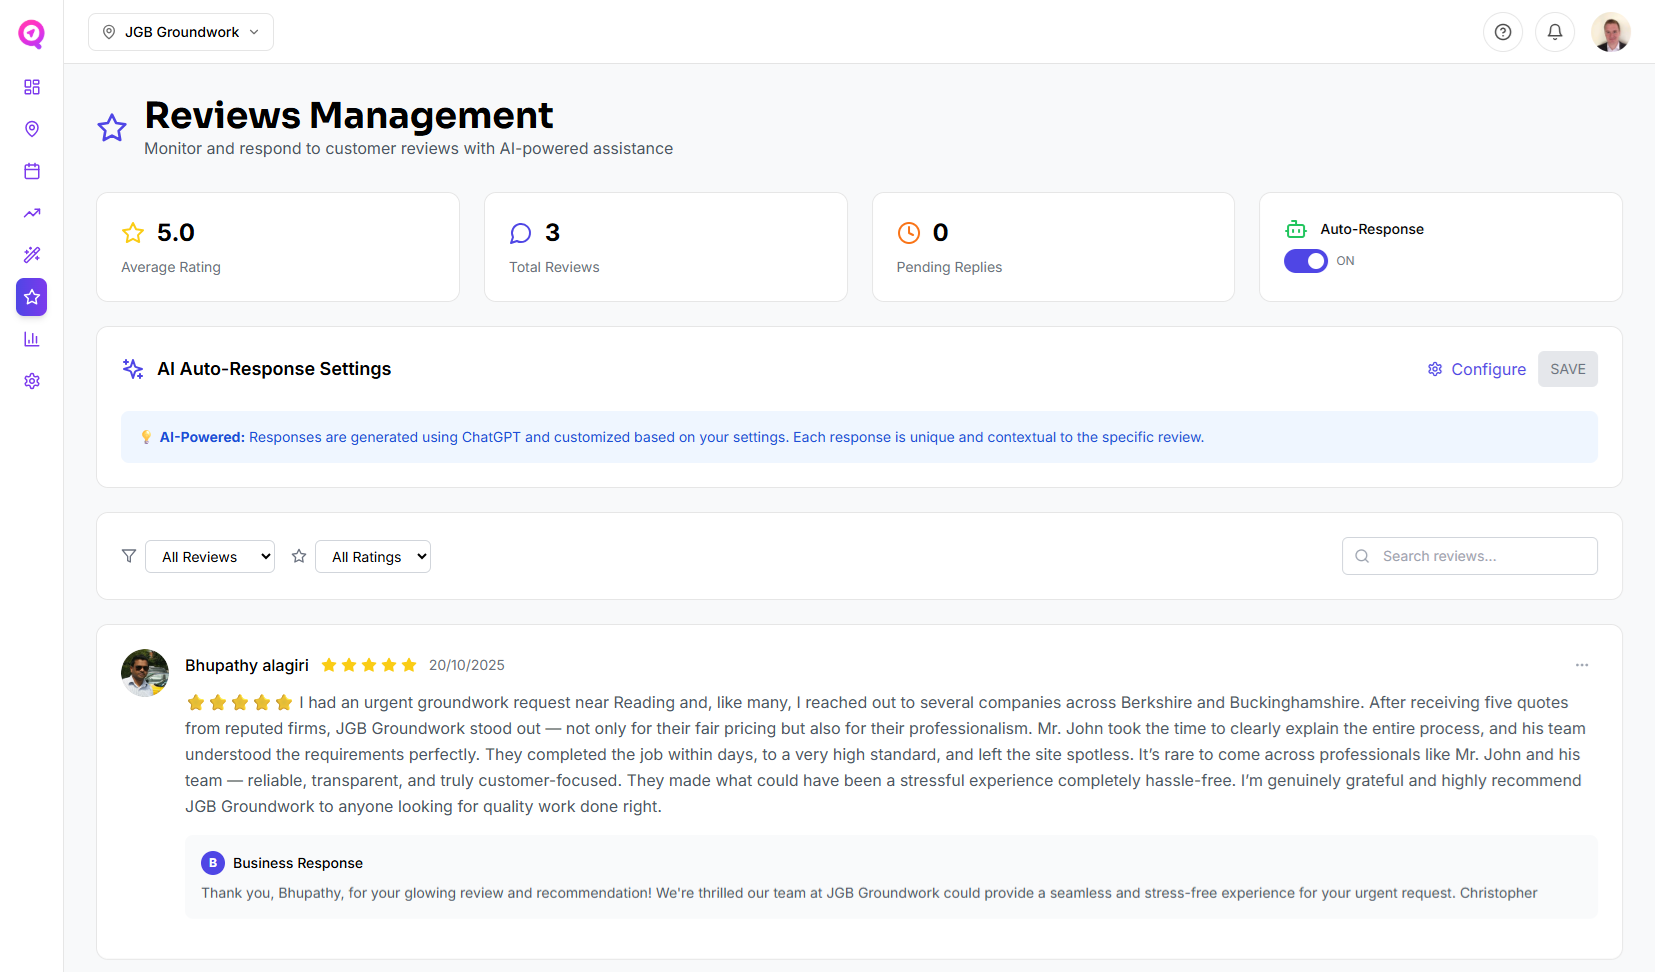Viewport: 1655px width, 972px height.
Task: Click the Configure link for AI Auto-Response
Action: (x=1488, y=369)
